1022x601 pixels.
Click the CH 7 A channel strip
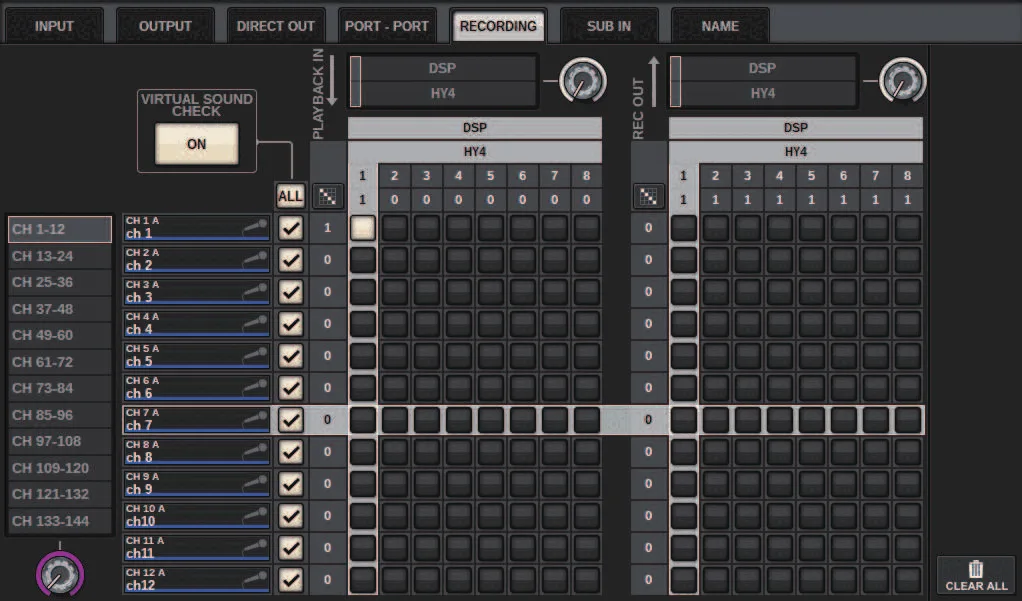tap(197, 420)
